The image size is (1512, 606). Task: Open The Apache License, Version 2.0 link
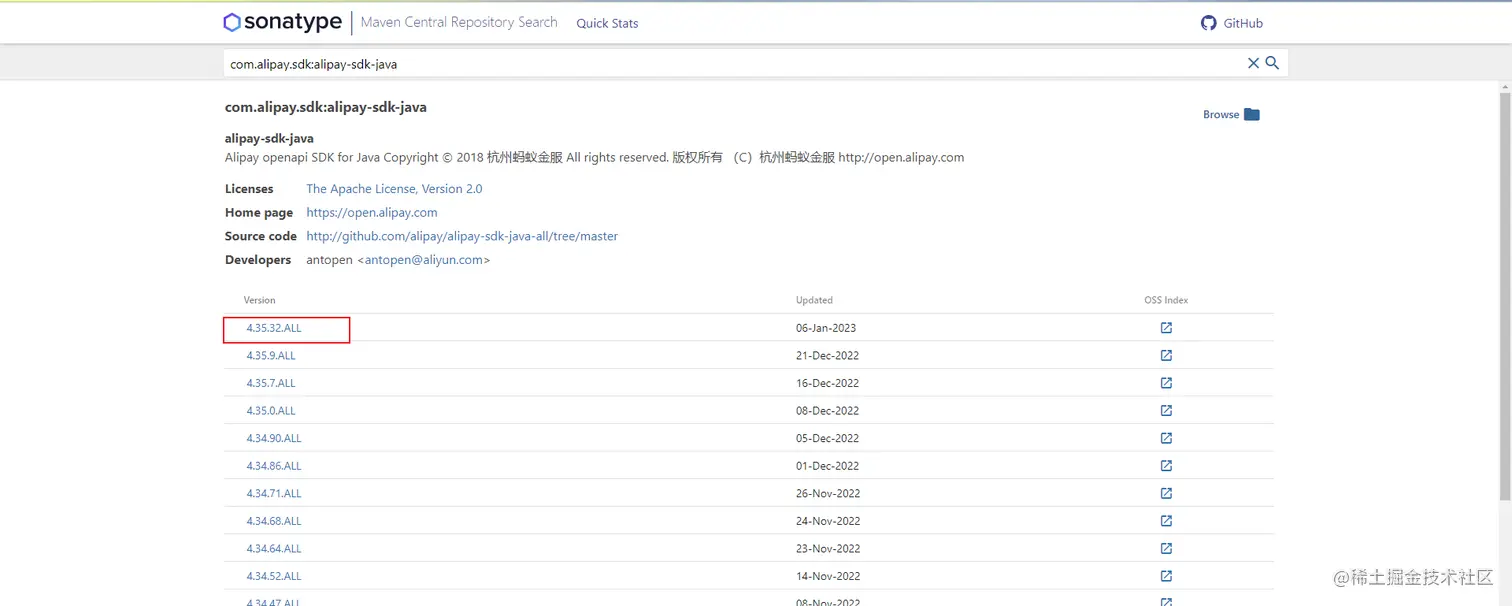point(394,189)
